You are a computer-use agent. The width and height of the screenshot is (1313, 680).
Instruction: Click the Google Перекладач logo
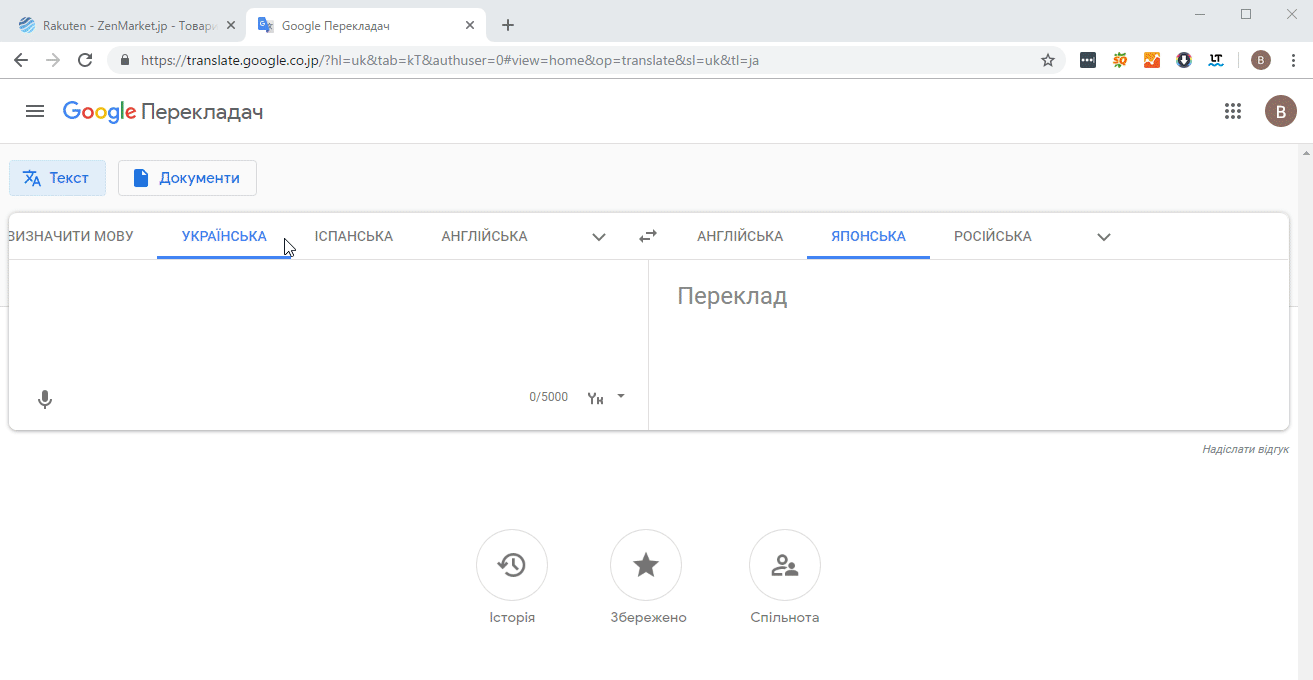(163, 111)
